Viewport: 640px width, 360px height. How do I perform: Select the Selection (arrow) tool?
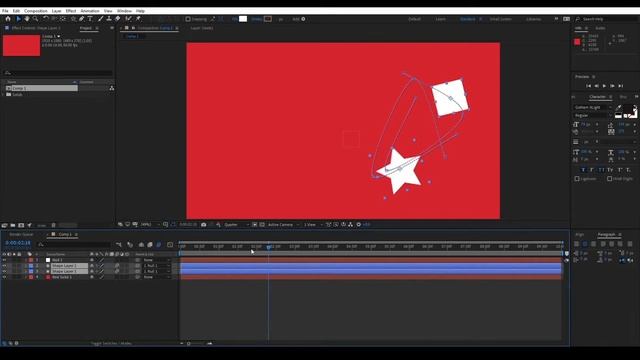pyautogui.click(x=18, y=19)
